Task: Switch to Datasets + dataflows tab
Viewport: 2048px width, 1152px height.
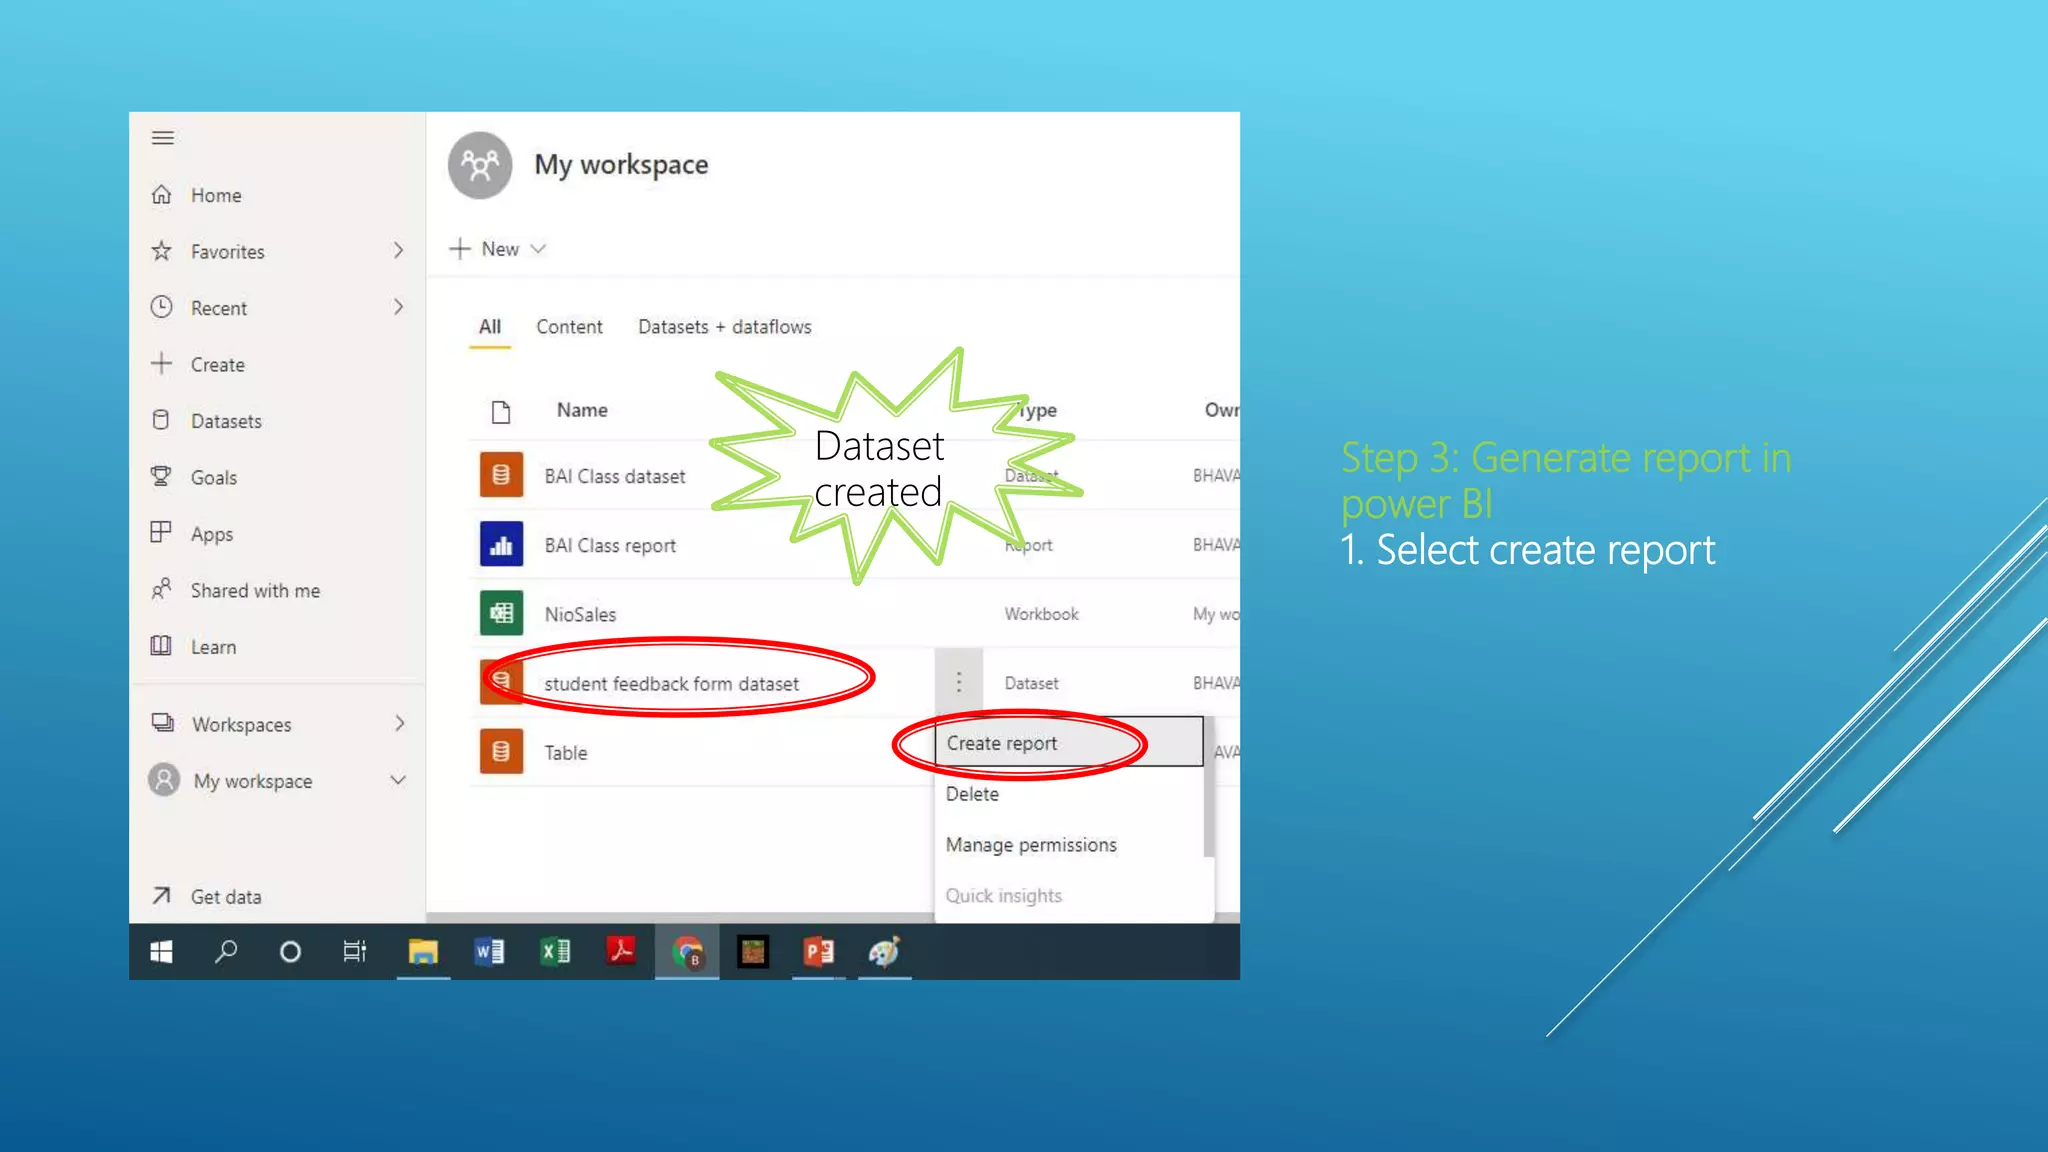Action: click(x=724, y=327)
